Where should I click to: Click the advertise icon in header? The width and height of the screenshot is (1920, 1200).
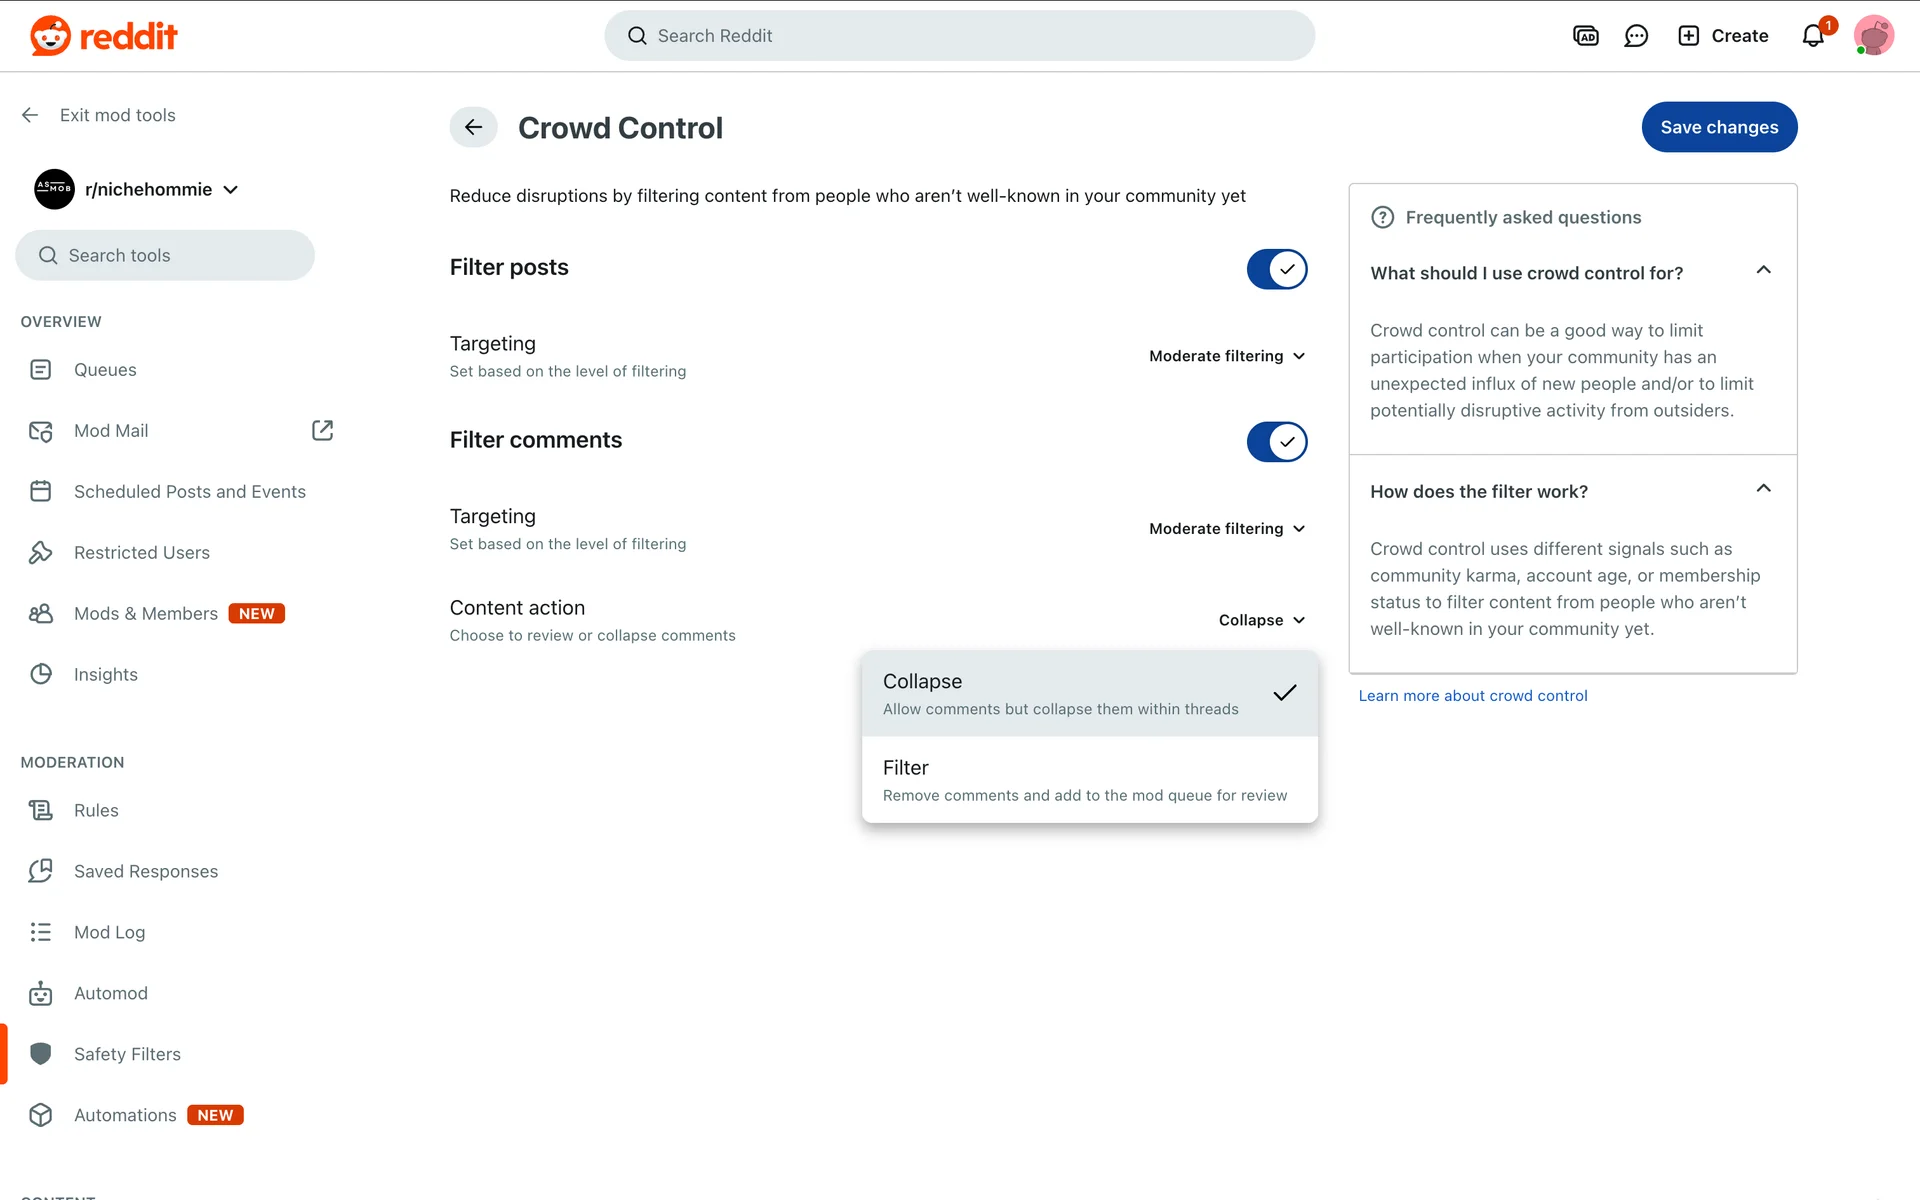1586,36
